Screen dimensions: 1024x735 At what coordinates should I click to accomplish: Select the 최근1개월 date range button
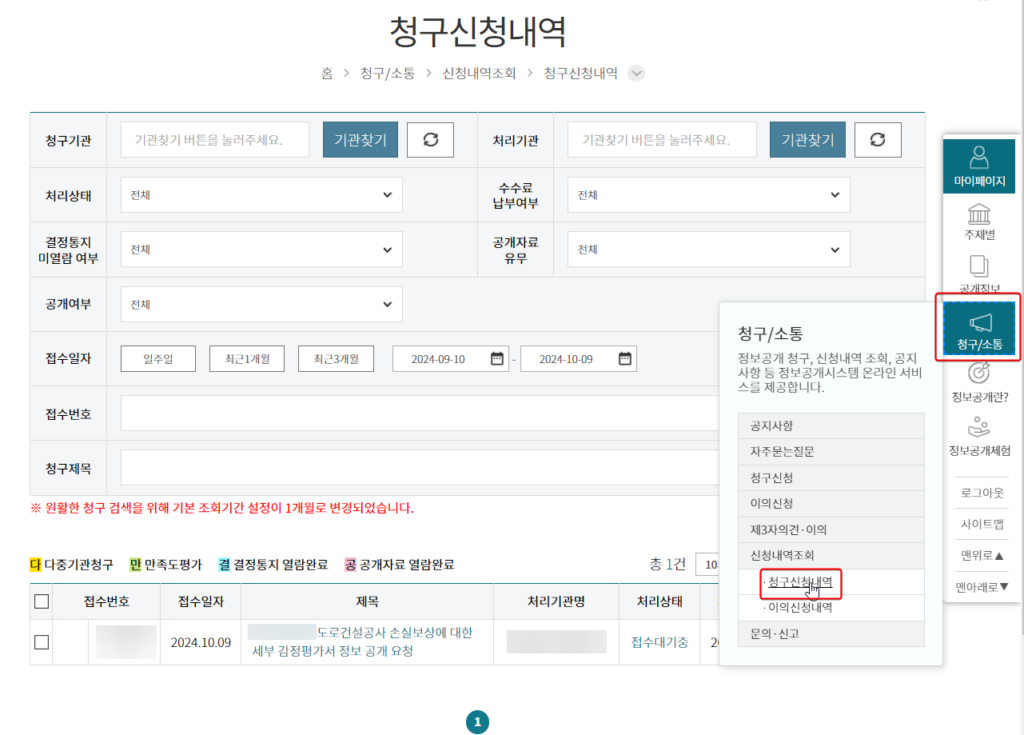[247, 359]
